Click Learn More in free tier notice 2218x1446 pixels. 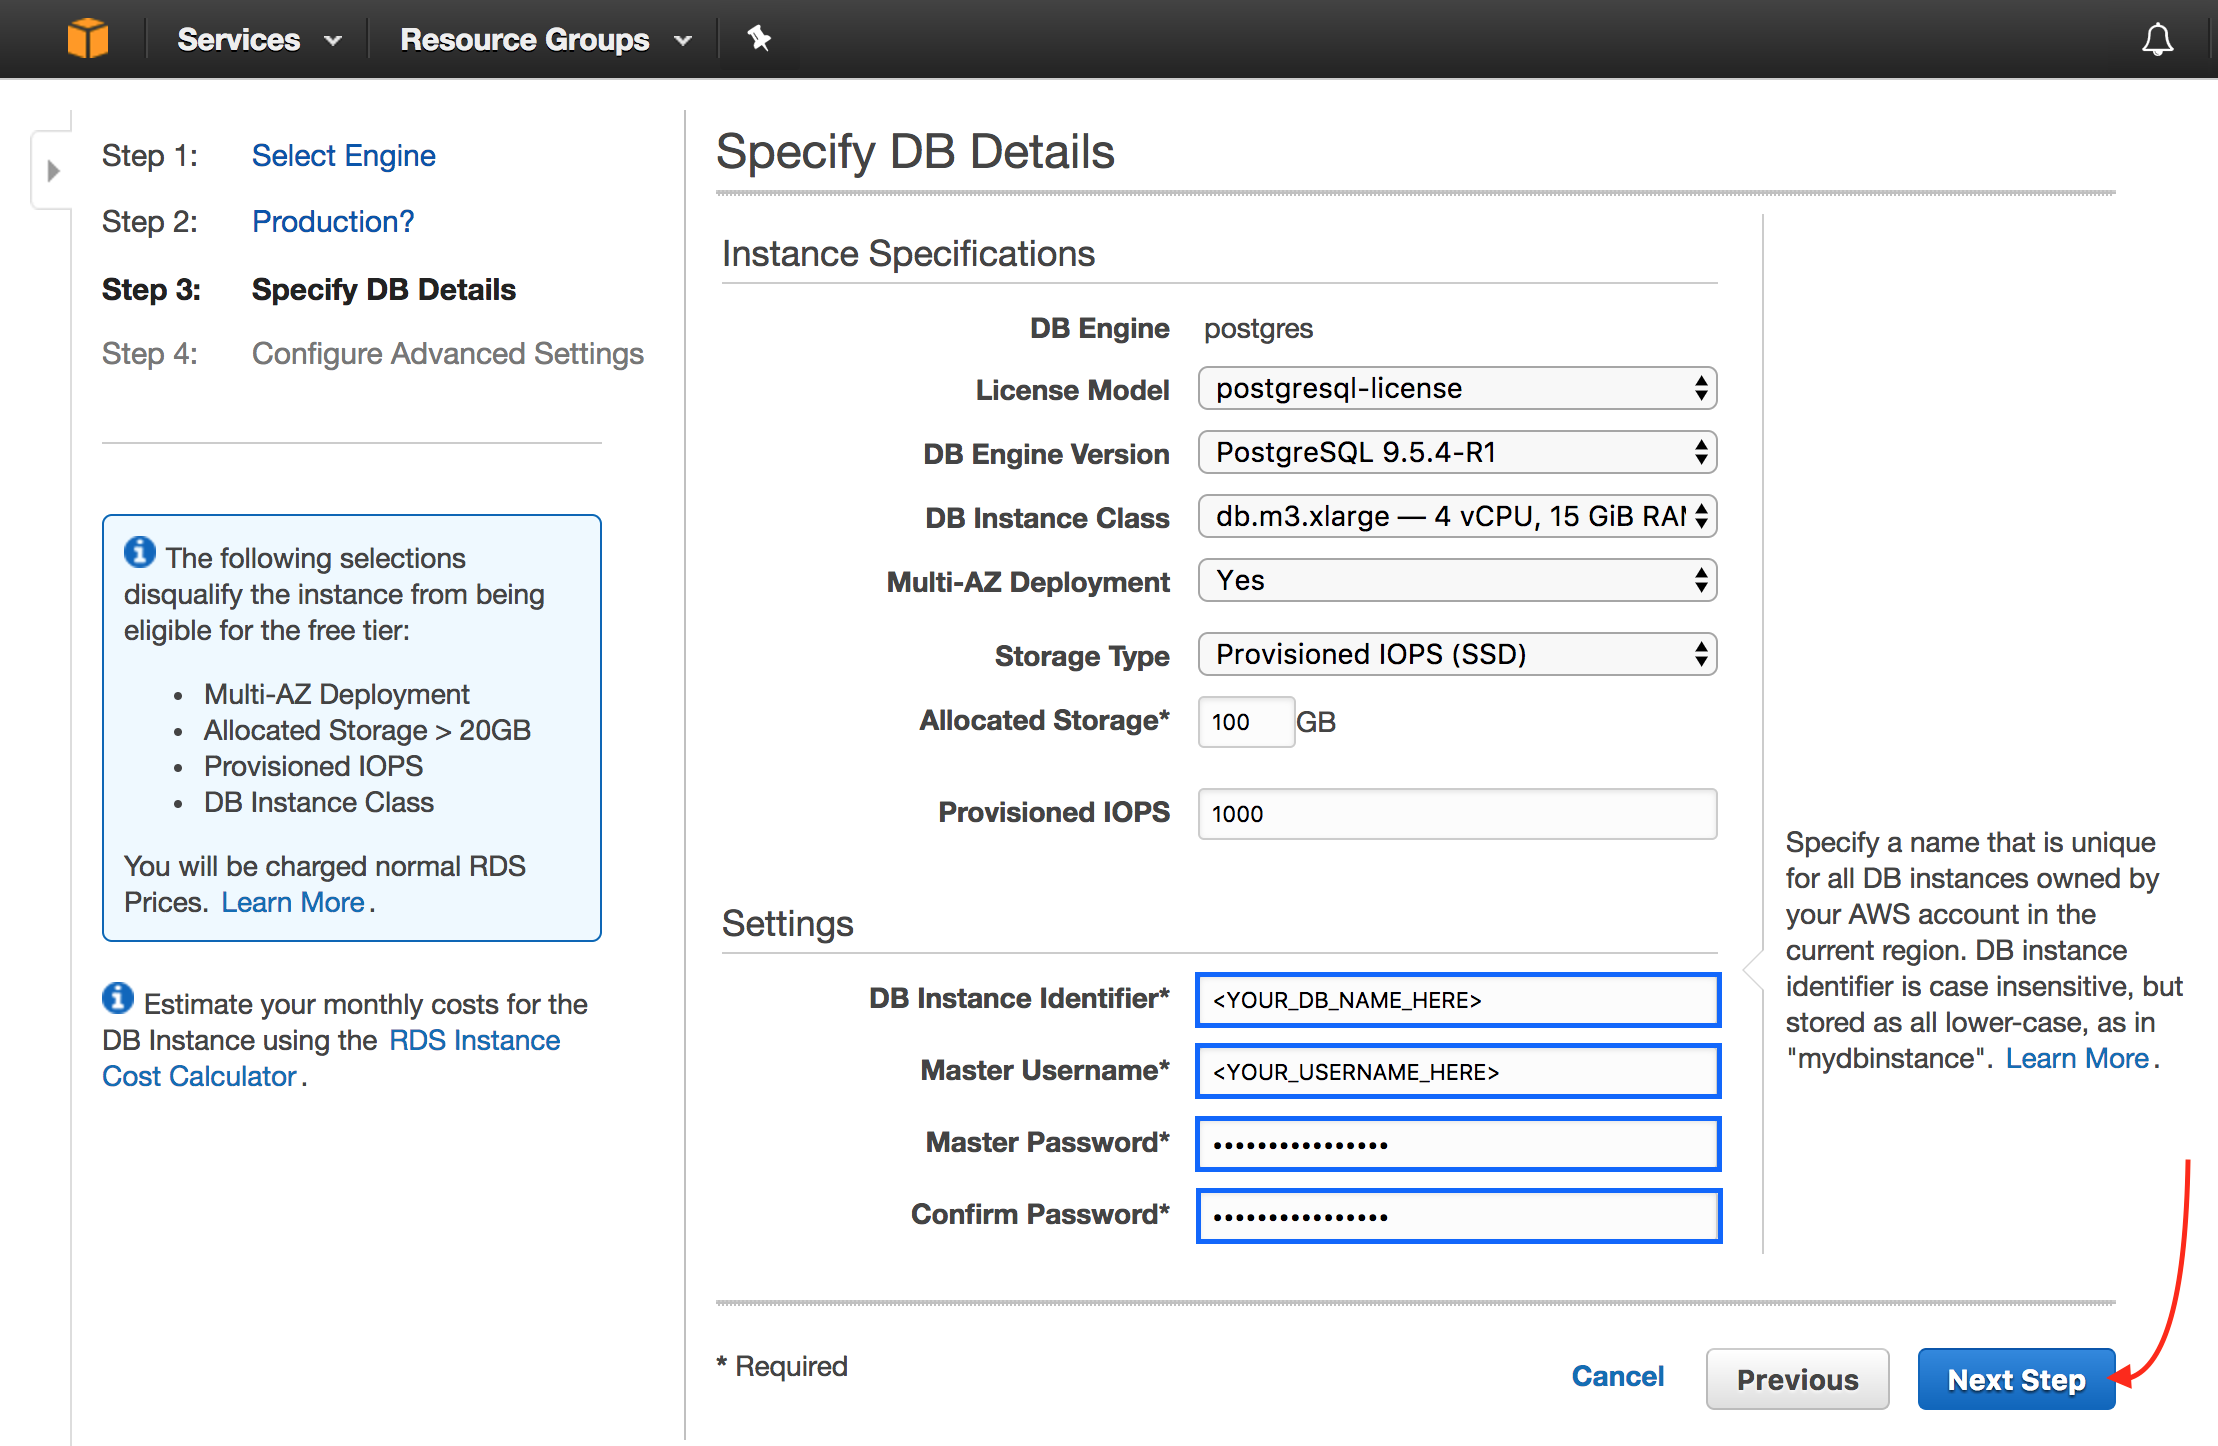pos(293,902)
